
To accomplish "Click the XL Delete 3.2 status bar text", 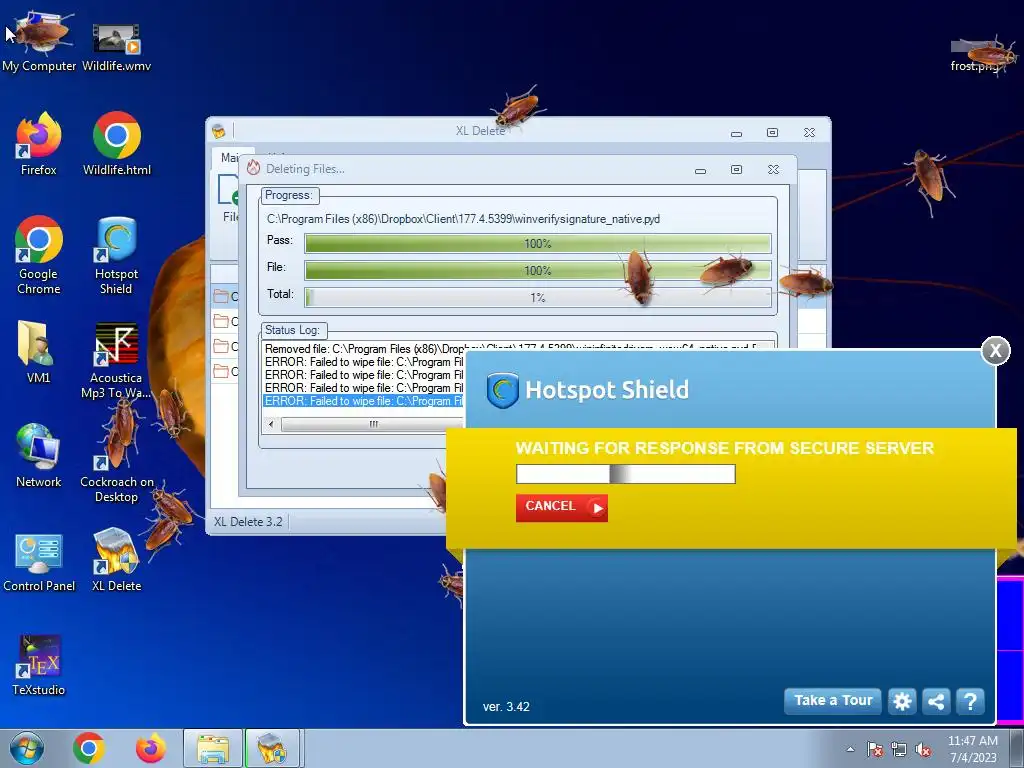I will 248,522.
